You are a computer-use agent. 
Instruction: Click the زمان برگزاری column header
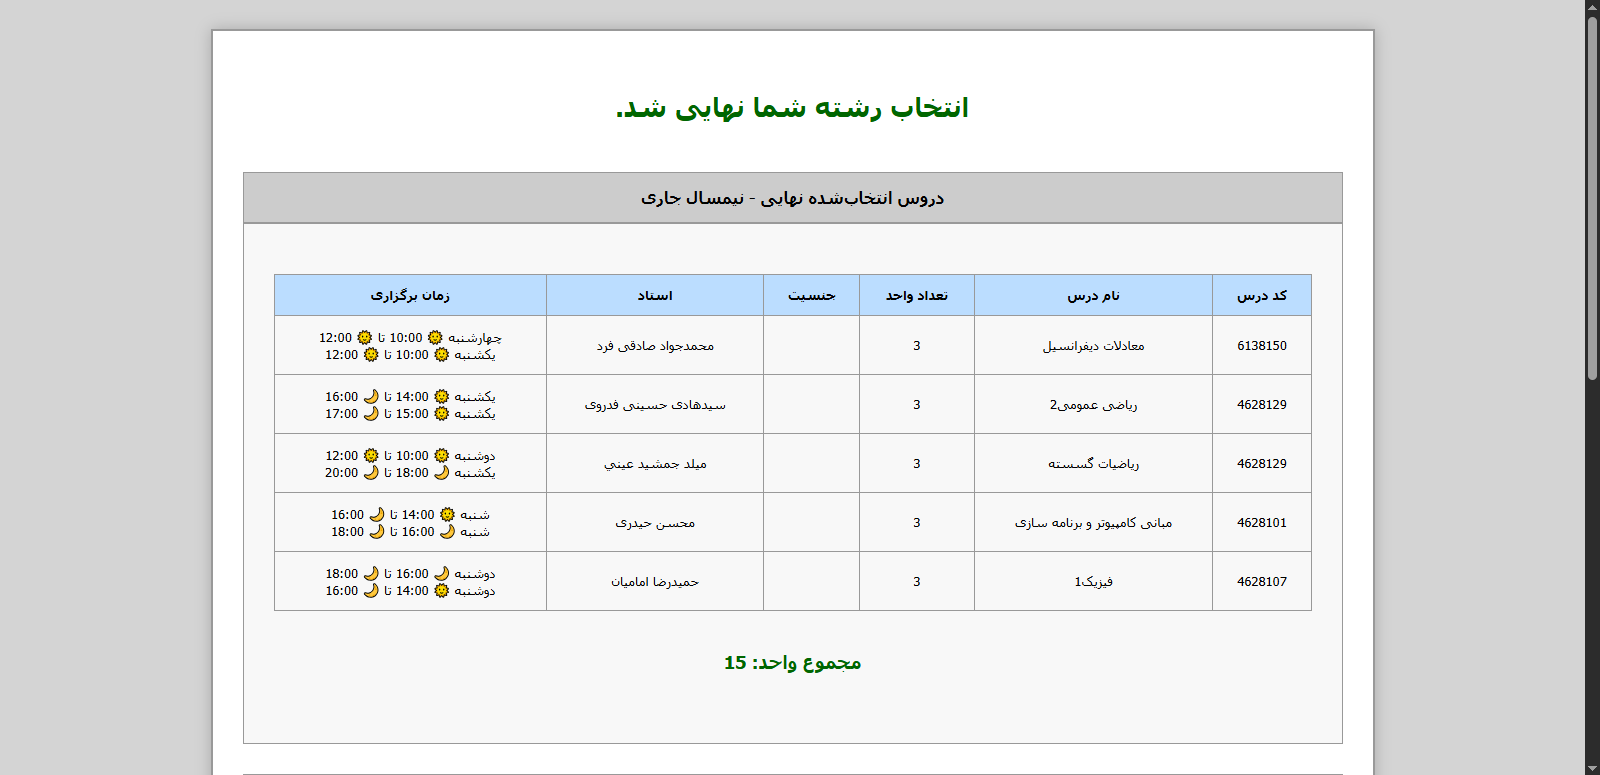pos(410,296)
